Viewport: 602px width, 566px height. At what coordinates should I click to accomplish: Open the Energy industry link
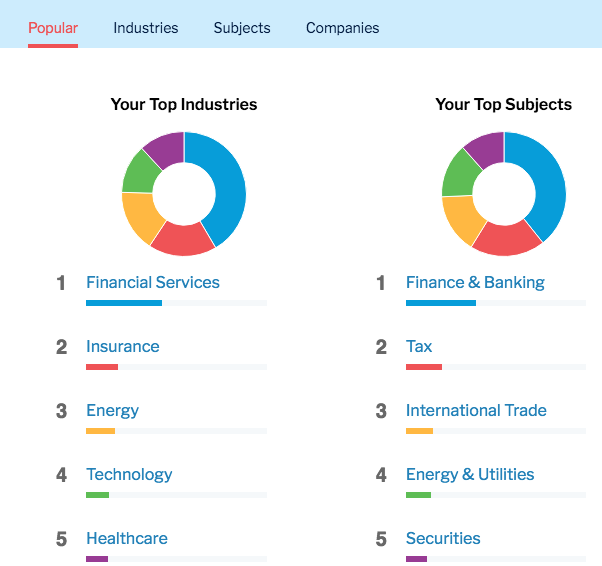(112, 410)
